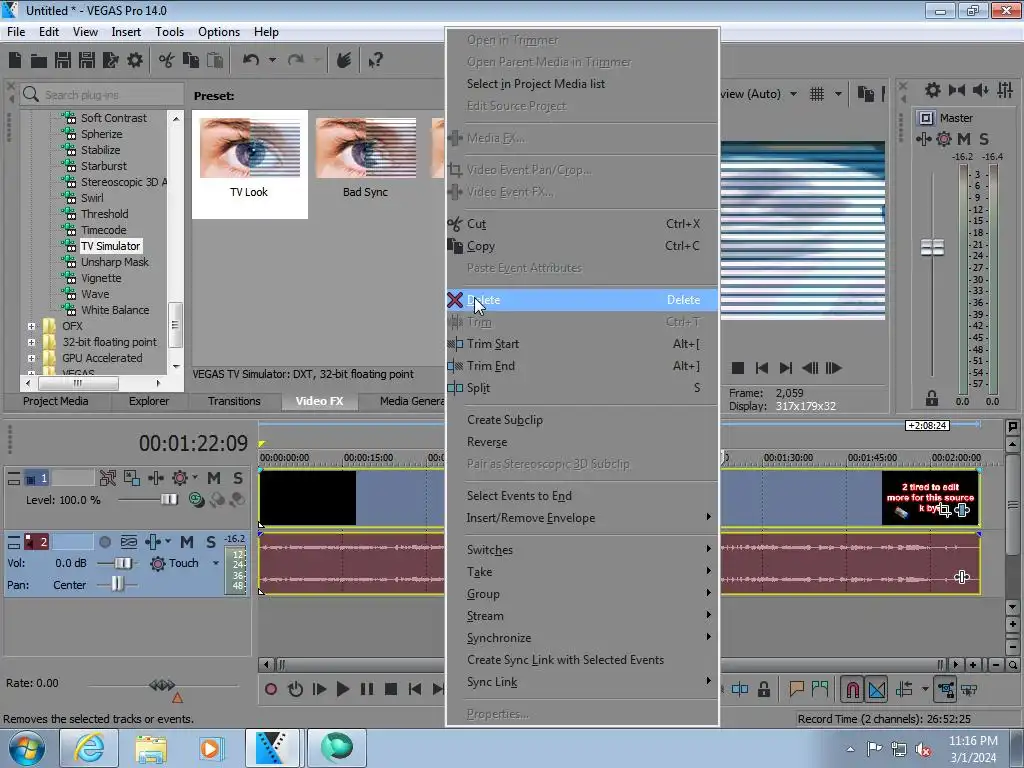The width and height of the screenshot is (1024, 768).
Task: Mute audio track 2
Action: pos(187,541)
